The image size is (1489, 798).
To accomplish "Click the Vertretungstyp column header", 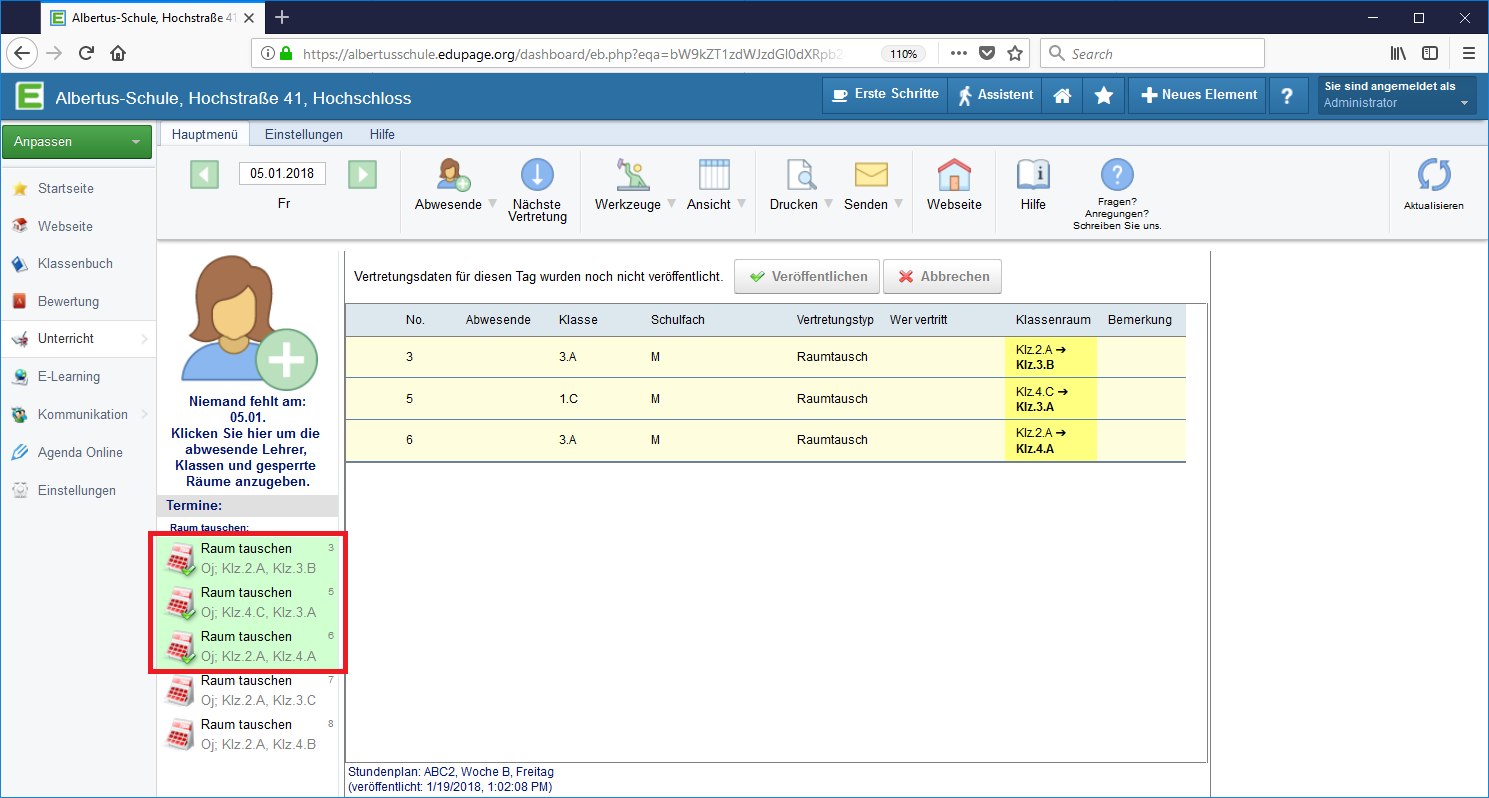I will pos(835,320).
